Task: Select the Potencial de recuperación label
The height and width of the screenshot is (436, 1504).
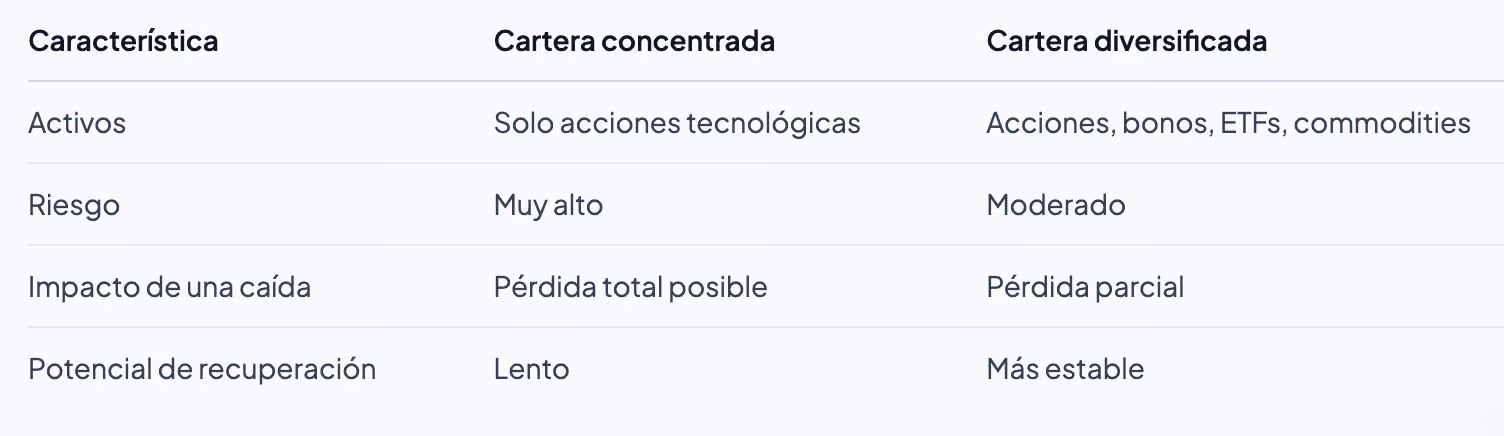Action: click(x=202, y=369)
